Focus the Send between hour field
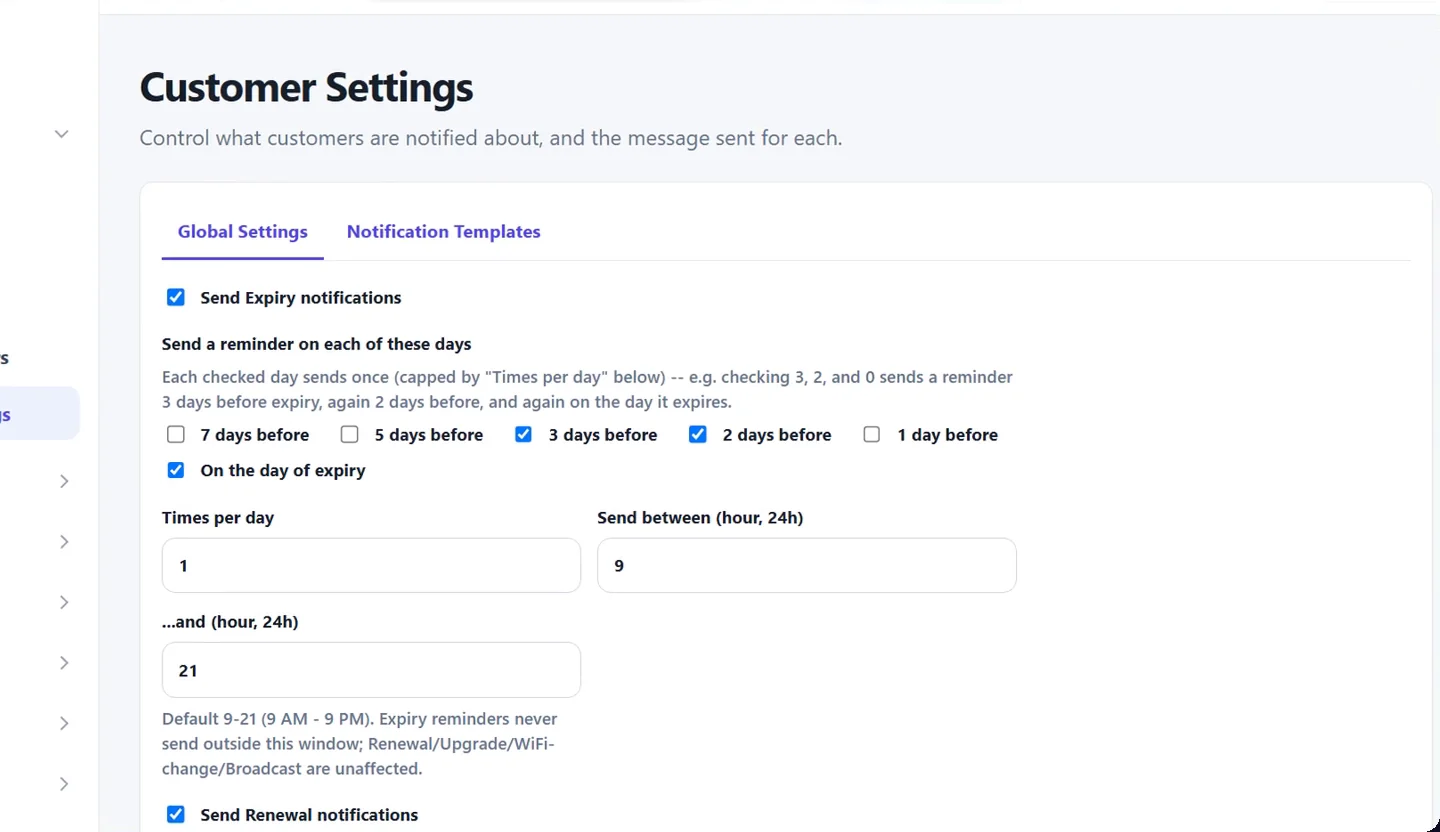This screenshot has height=832, width=1440. coord(807,565)
